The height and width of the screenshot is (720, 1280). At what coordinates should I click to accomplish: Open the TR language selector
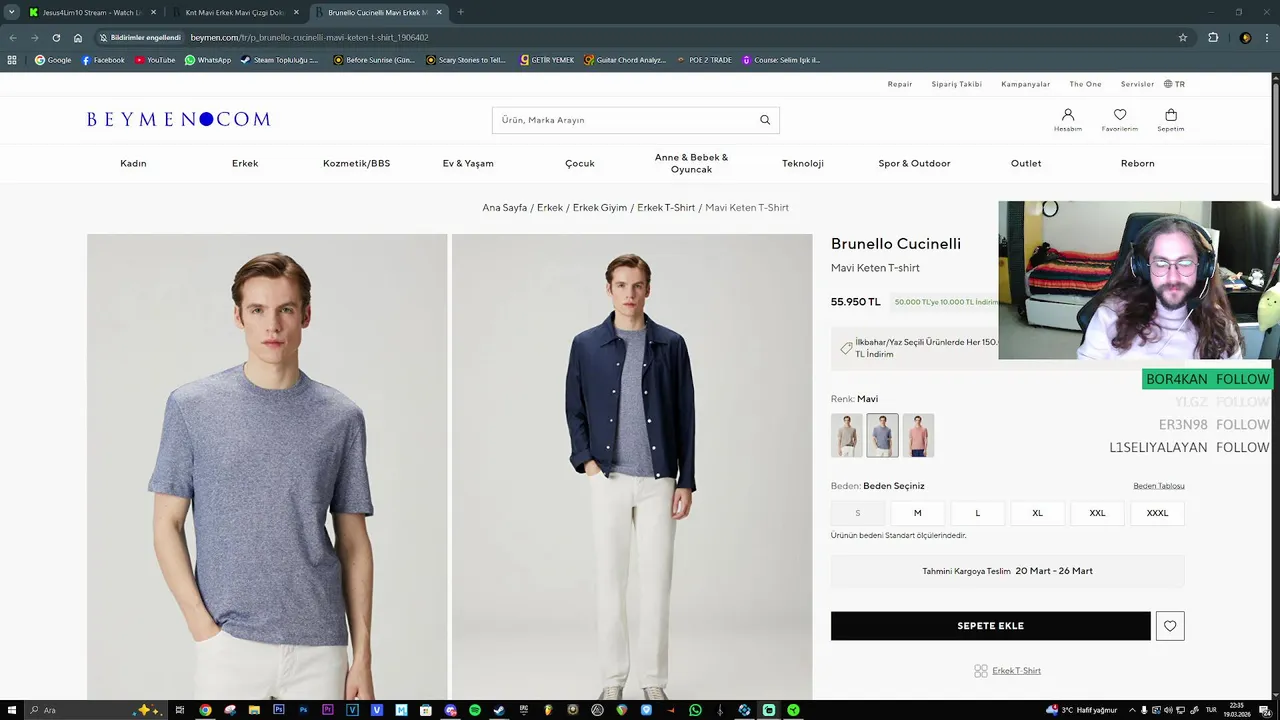1174,84
